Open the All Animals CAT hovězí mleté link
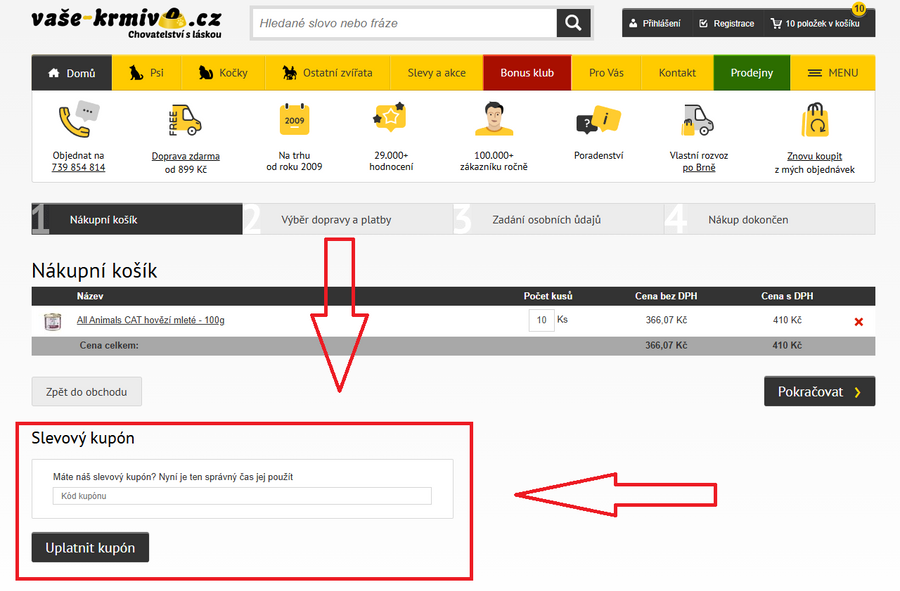 click(151, 320)
